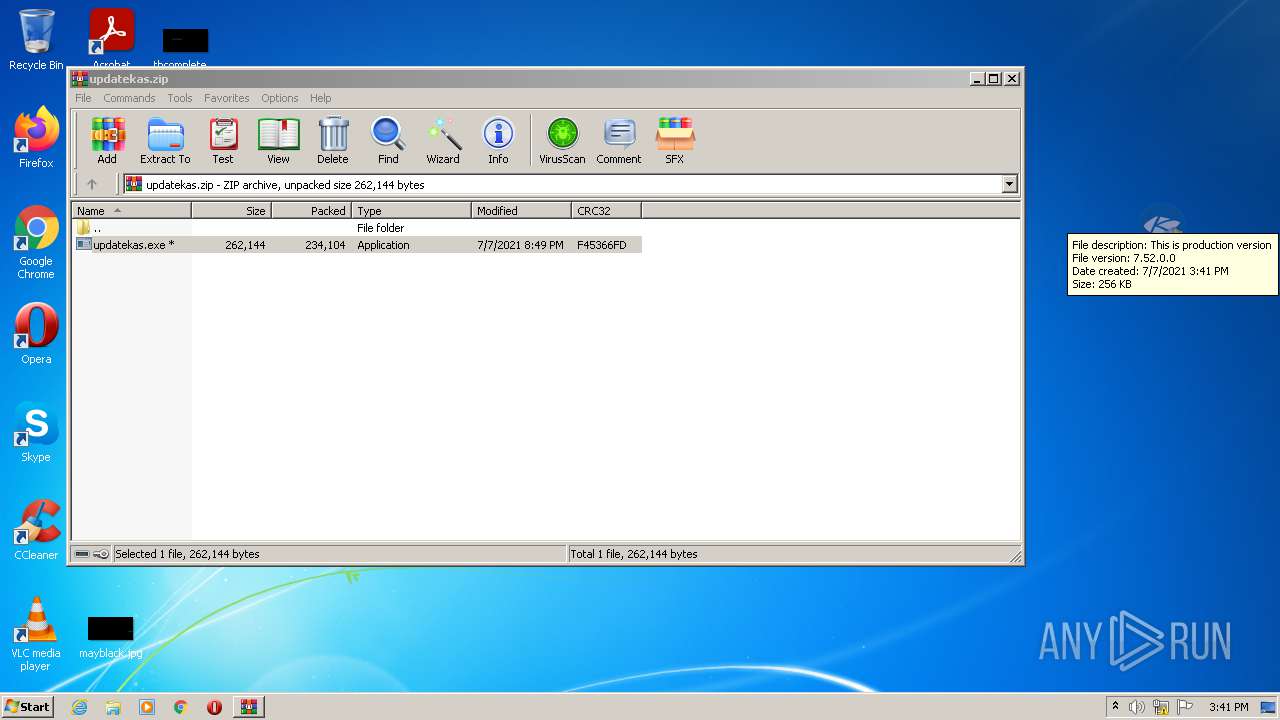Click the Add toolbar icon

click(107, 140)
